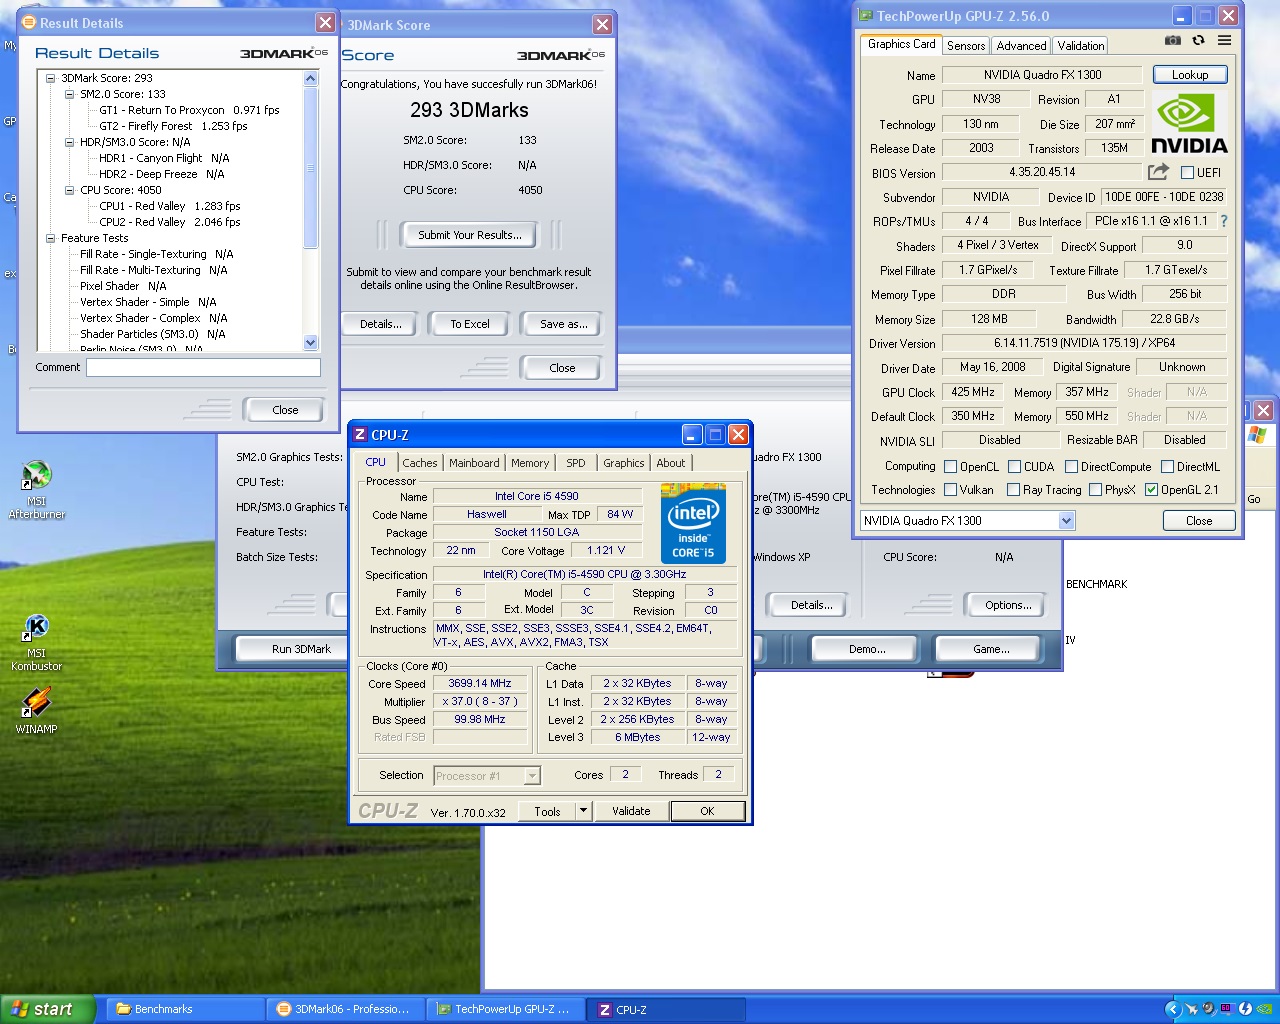Toggle the DirectCompute checkbox
1280x1024 pixels.
tap(1071, 466)
